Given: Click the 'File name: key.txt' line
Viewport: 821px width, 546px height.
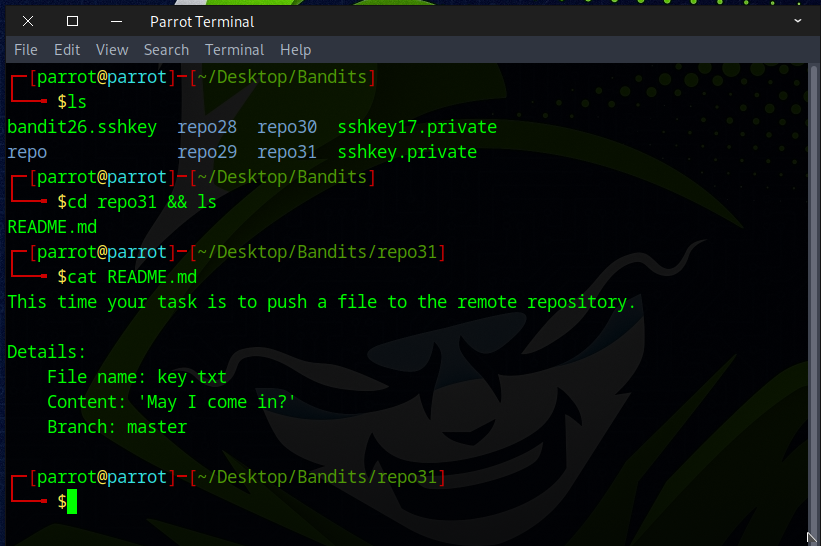Looking at the screenshot, I should point(137,377).
